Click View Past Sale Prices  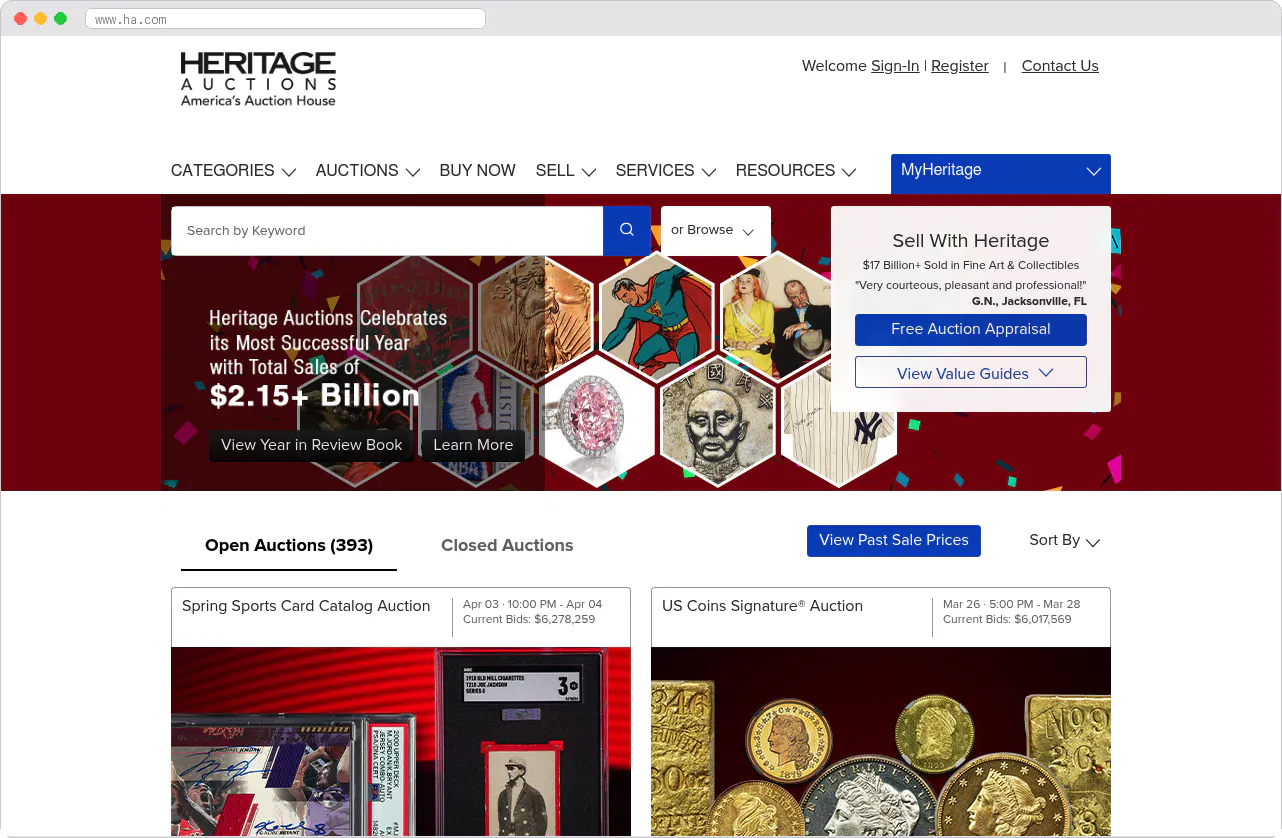point(893,540)
